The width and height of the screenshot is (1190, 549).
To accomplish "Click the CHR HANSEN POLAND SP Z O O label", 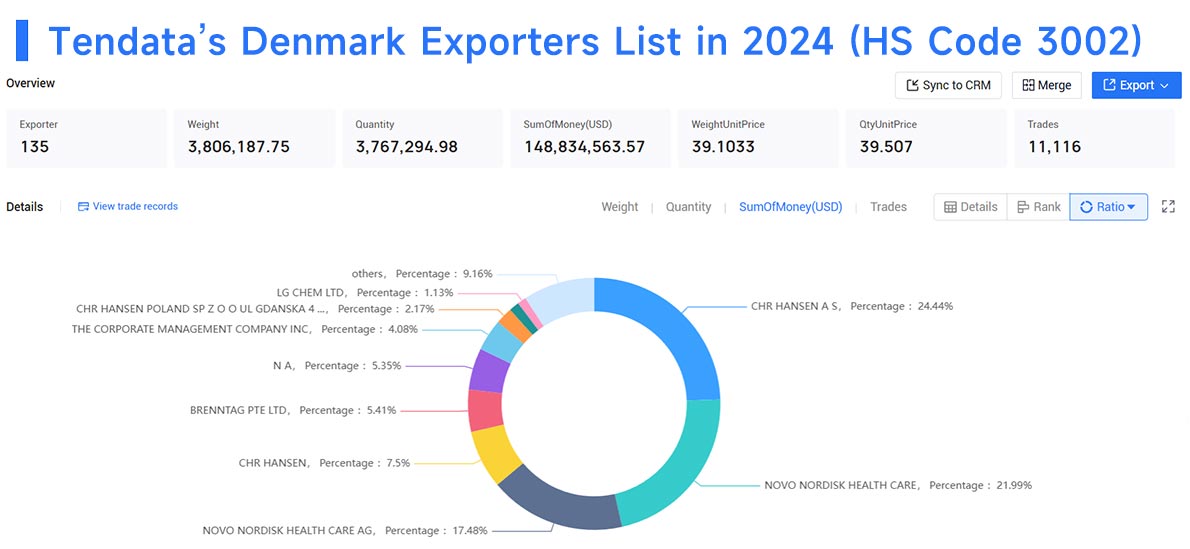I will pyautogui.click(x=255, y=309).
